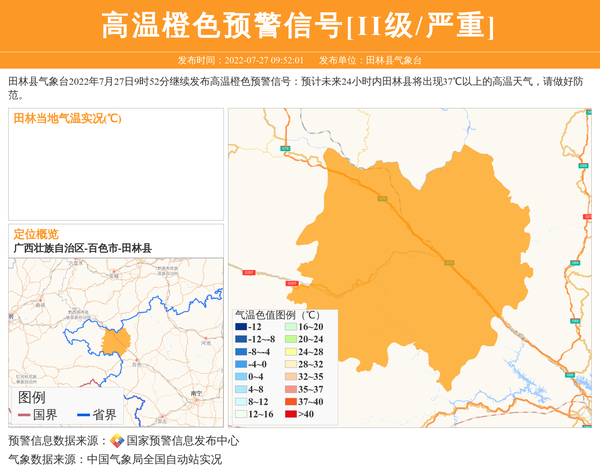This screenshot has height=471, width=600.
Task: Click the 高温橙色预警信号 title banner
Action: tap(299, 26)
